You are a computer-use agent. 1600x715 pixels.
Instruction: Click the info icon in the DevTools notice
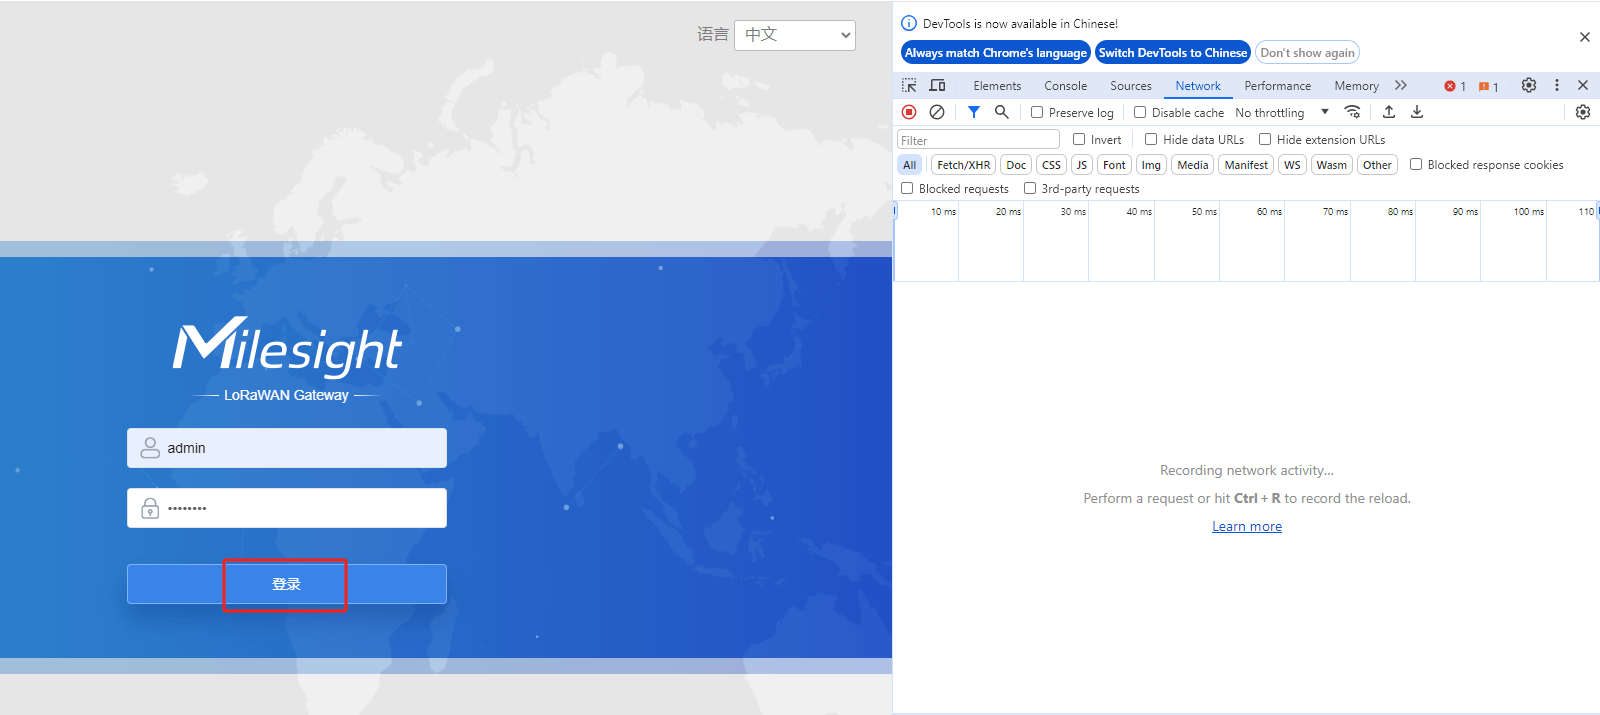click(x=909, y=23)
